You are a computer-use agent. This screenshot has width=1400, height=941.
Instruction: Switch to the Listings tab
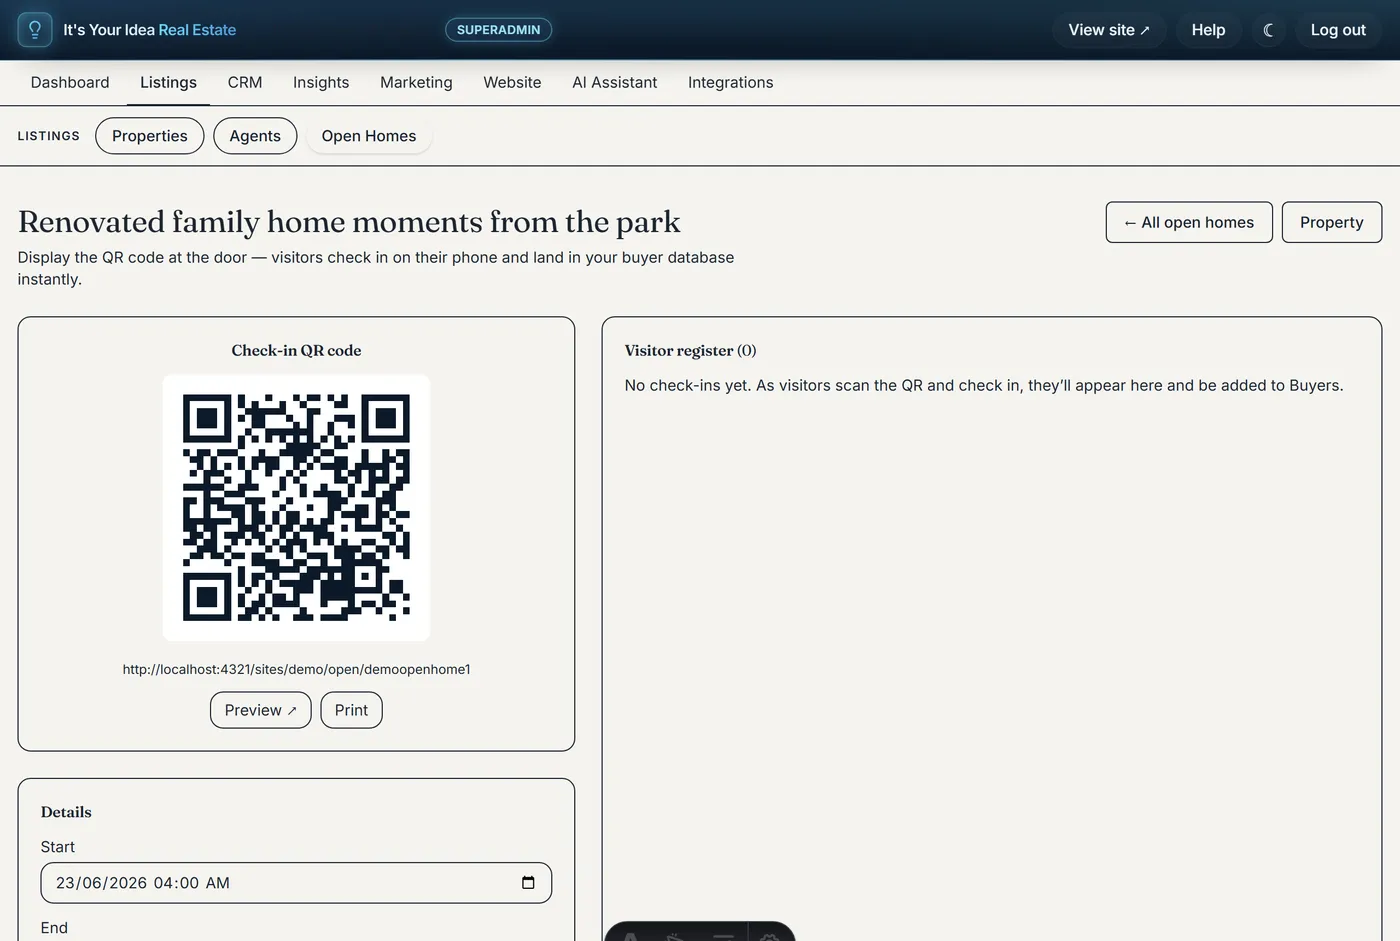[168, 82]
